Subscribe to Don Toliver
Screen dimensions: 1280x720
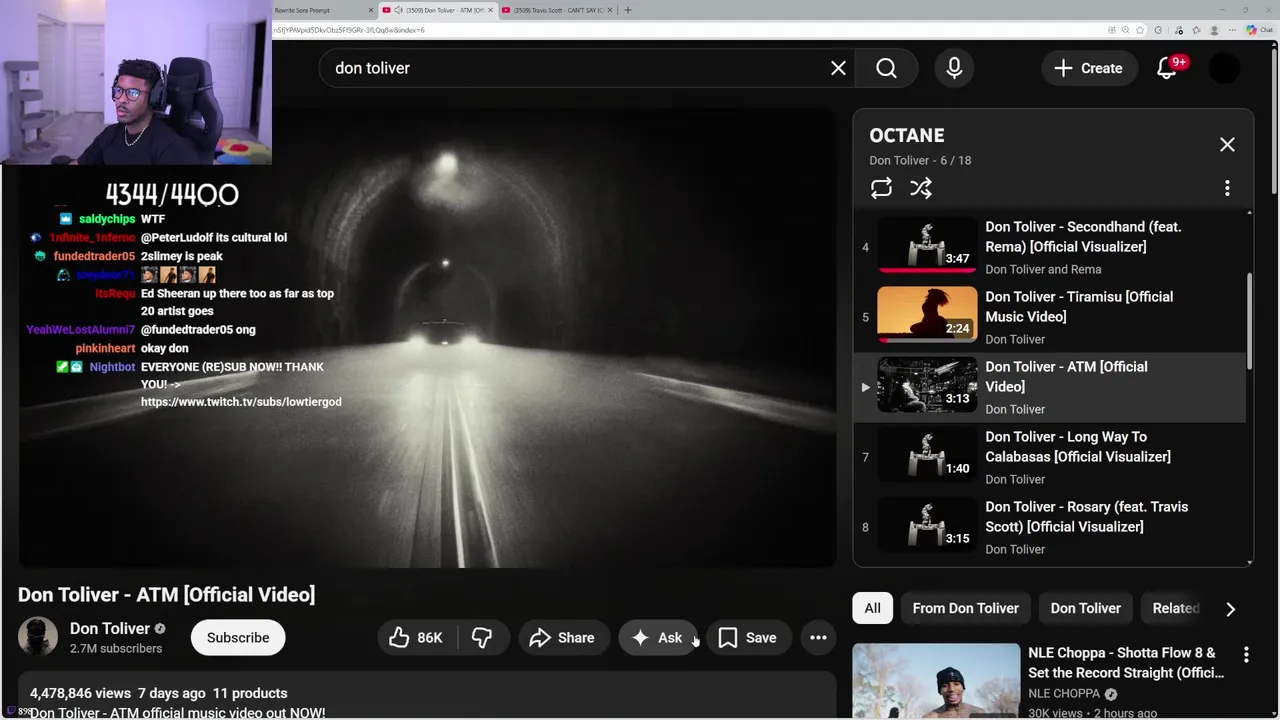point(238,637)
